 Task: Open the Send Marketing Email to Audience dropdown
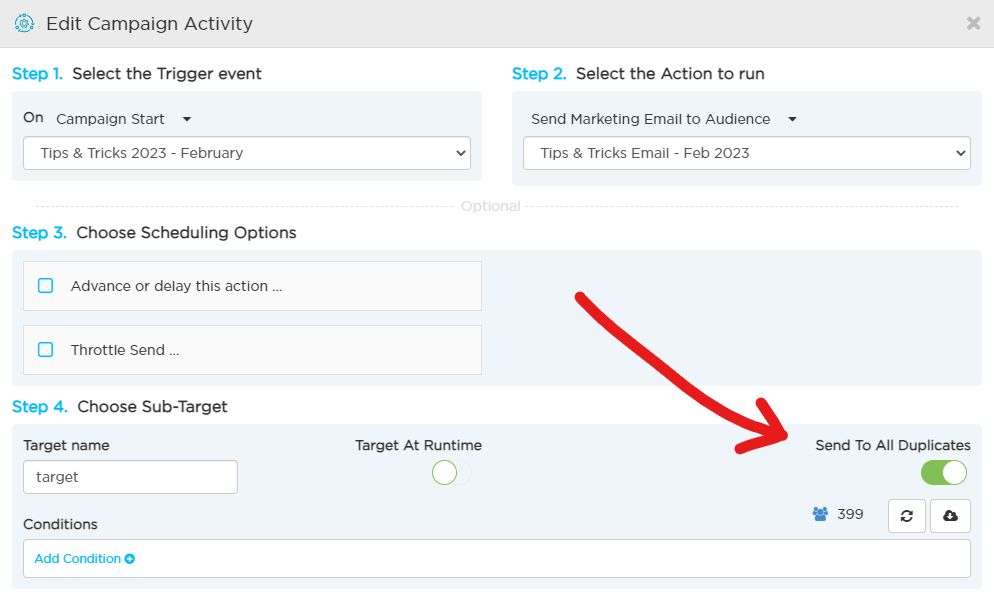(664, 119)
